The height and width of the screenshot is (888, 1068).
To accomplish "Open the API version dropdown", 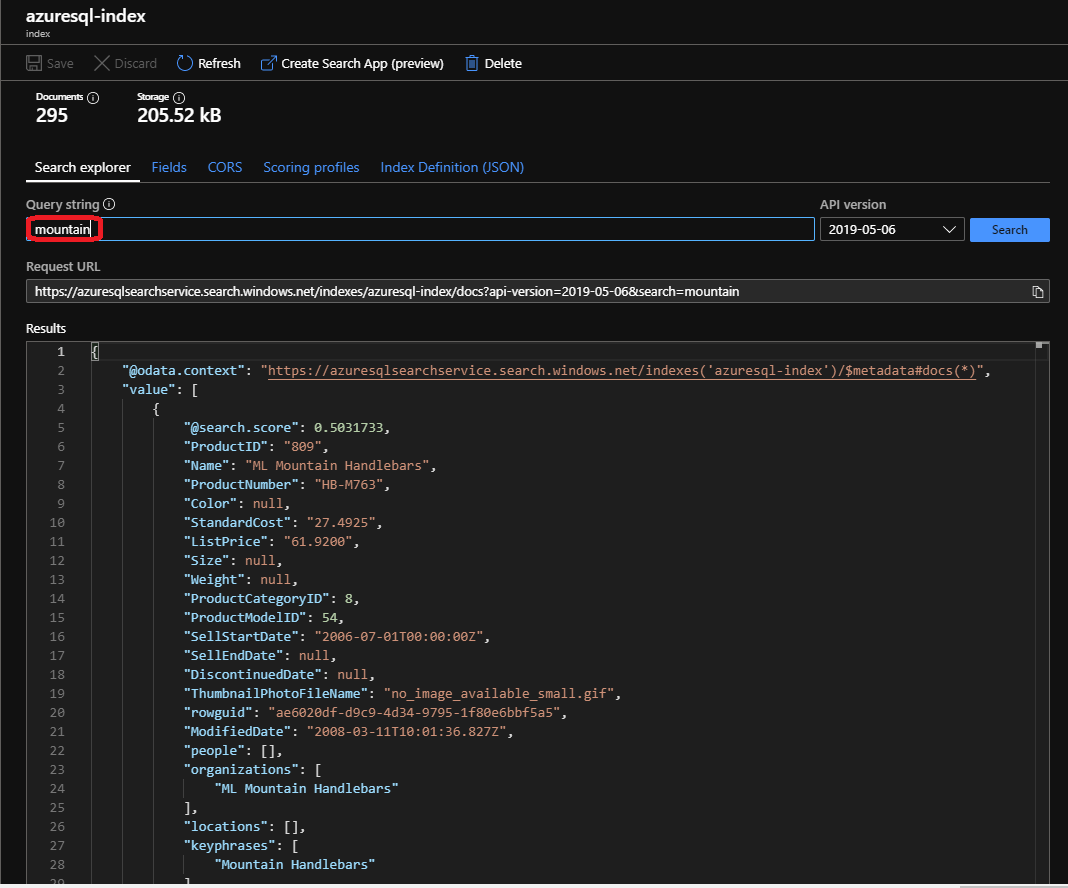I will [892, 229].
